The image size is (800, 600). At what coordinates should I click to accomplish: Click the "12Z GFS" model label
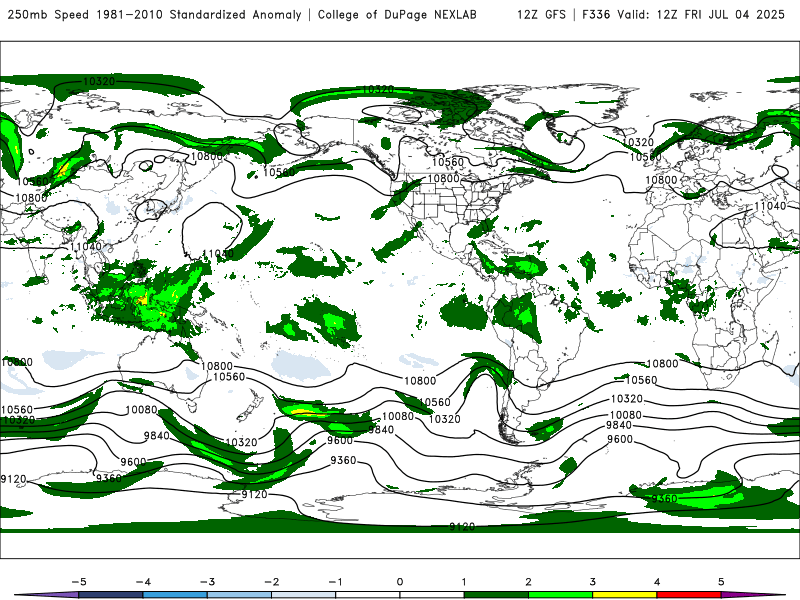point(541,14)
